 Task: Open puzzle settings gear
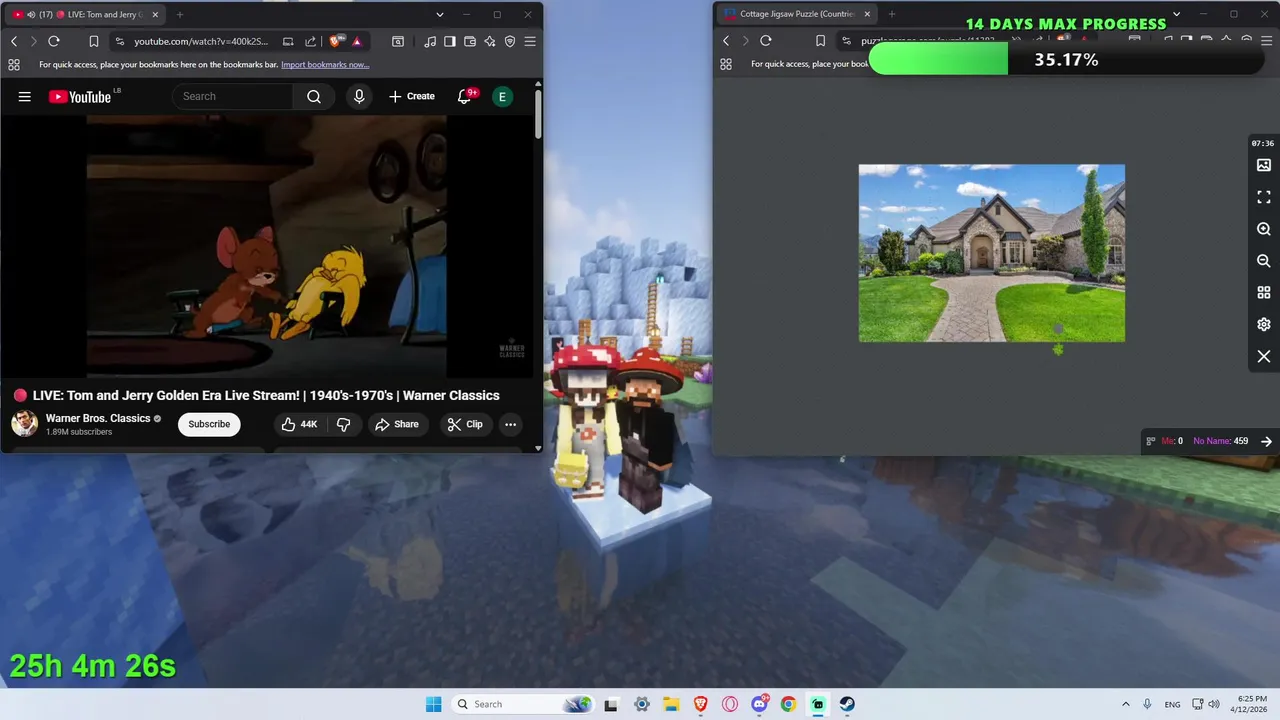1264,325
